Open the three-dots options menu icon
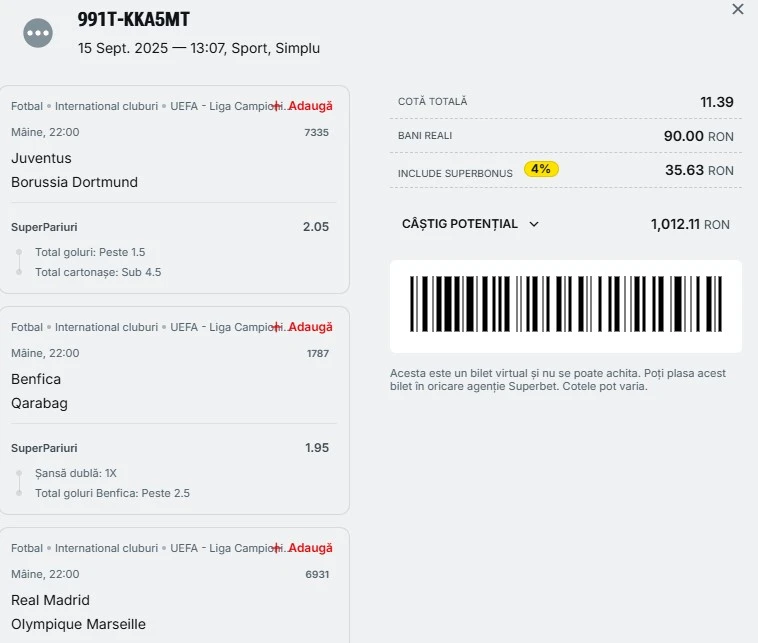Screen dimensions: 758x643 coord(38,33)
